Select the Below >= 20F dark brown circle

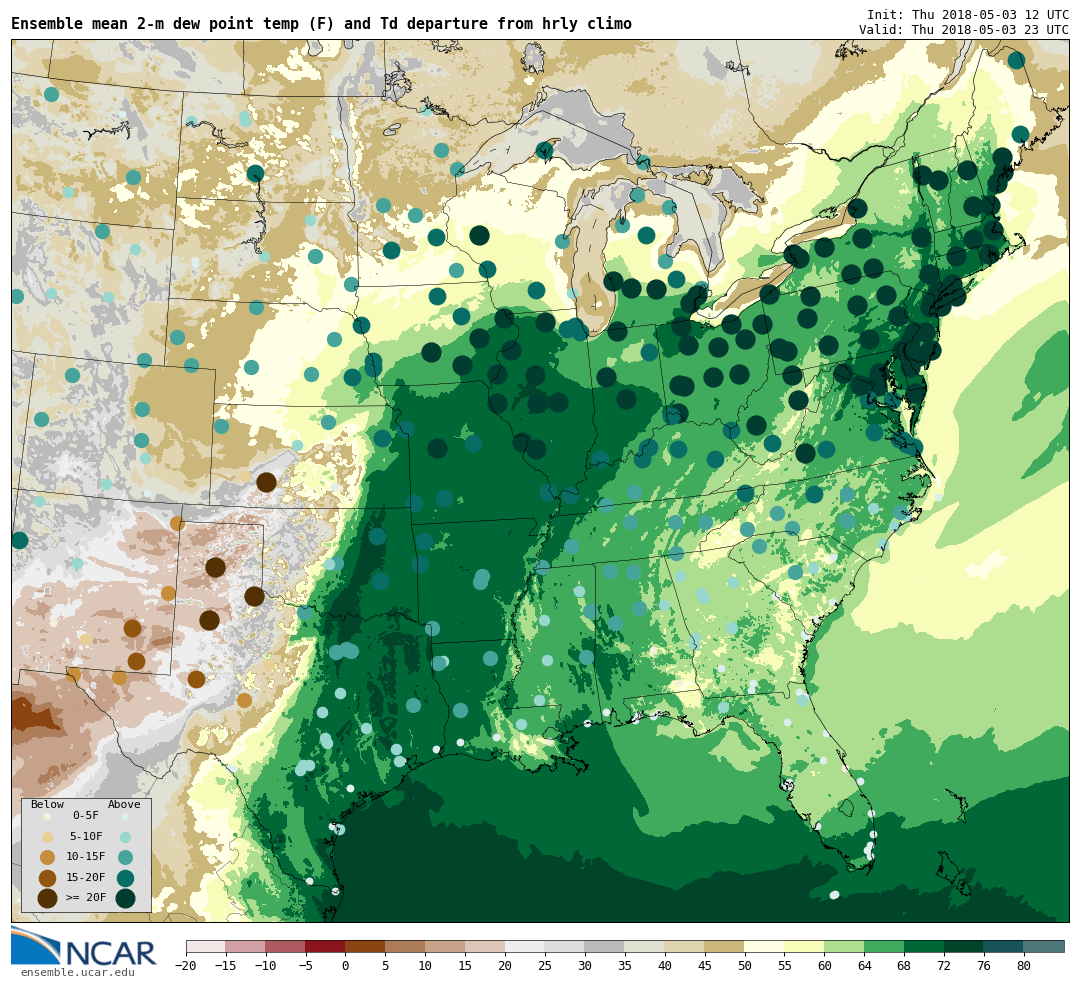click(47, 898)
